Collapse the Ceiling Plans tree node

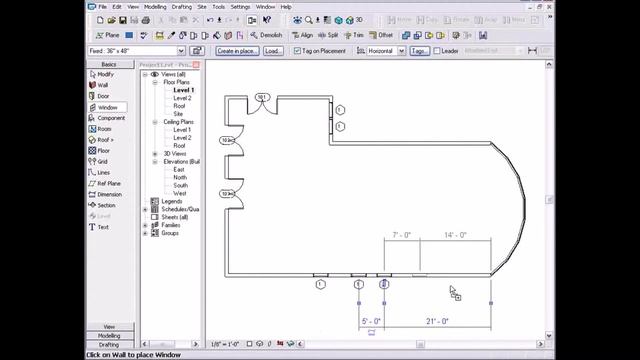pyautogui.click(x=155, y=122)
